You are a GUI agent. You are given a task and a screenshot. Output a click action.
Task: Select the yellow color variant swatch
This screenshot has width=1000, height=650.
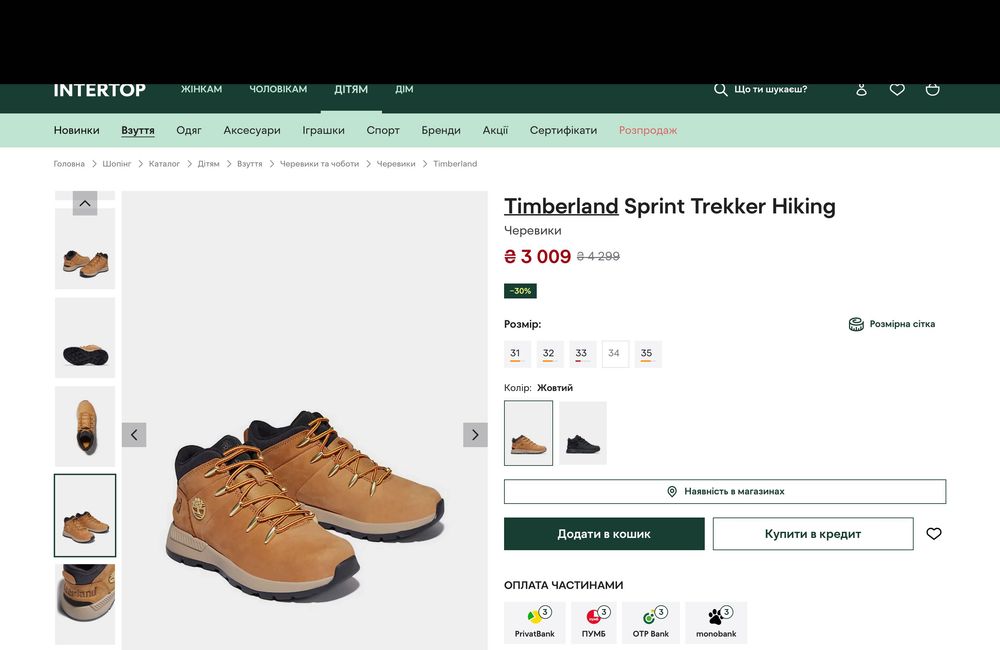click(x=529, y=433)
